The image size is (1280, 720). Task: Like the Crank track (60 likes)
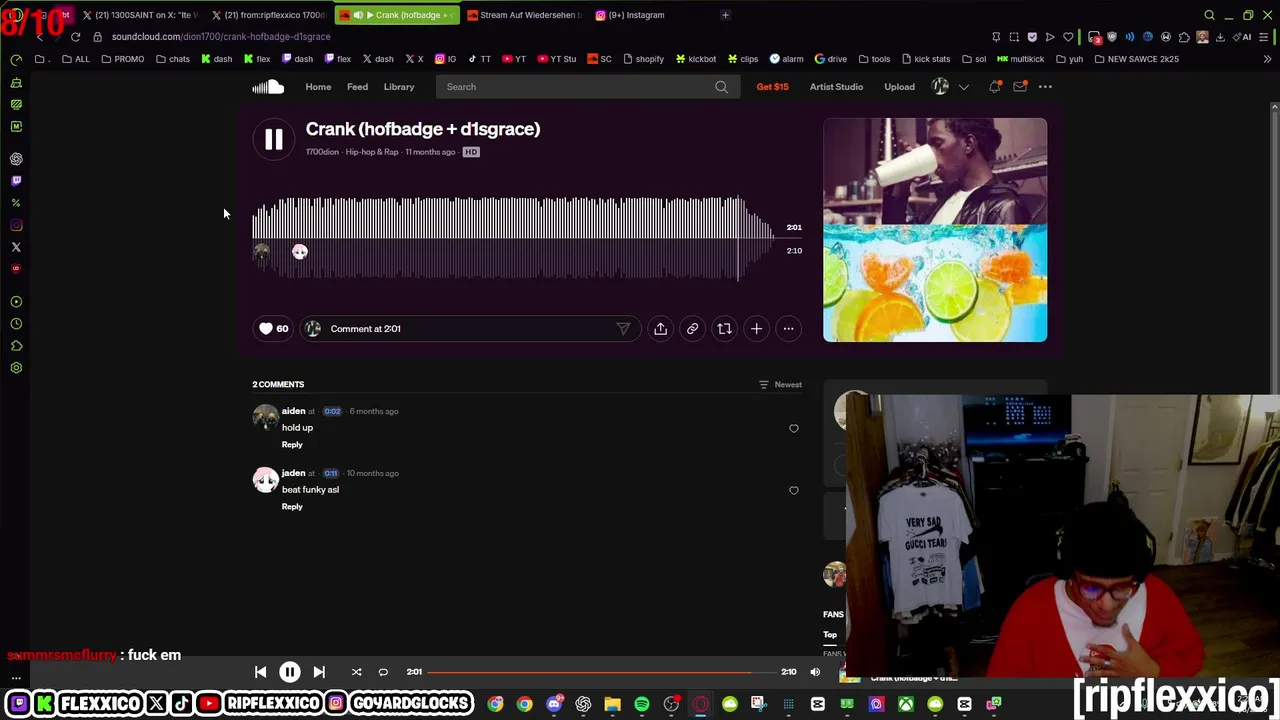(x=273, y=328)
